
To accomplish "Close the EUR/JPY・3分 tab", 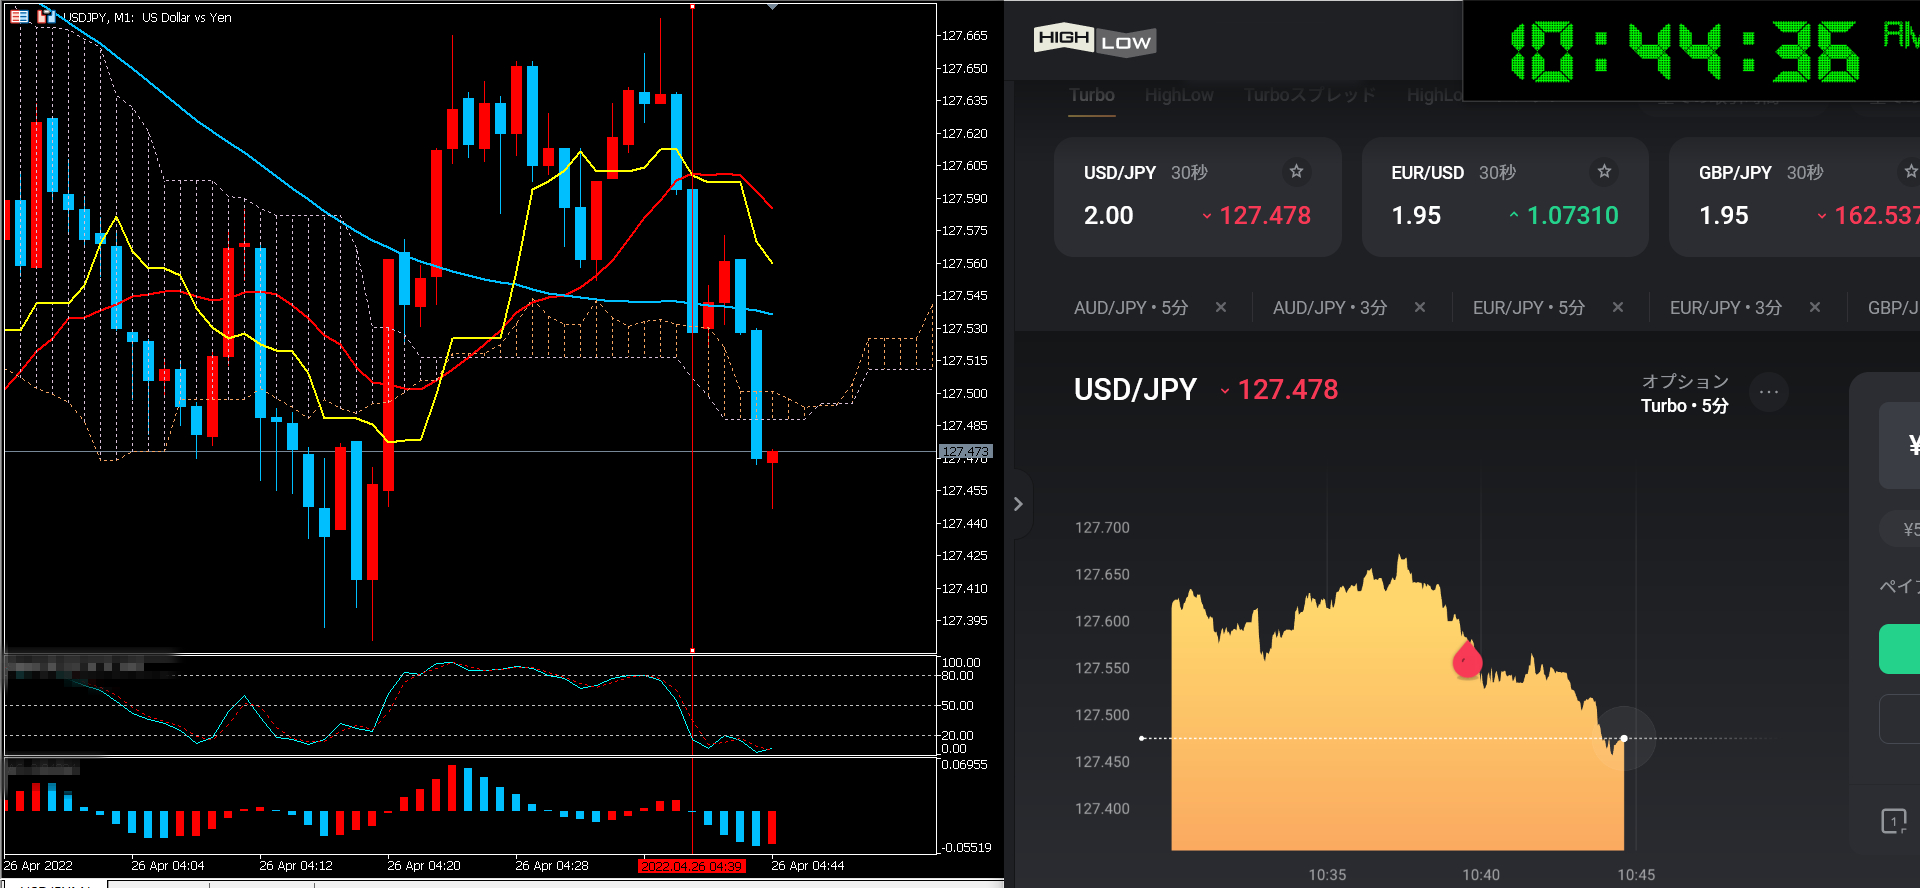I will (1815, 308).
